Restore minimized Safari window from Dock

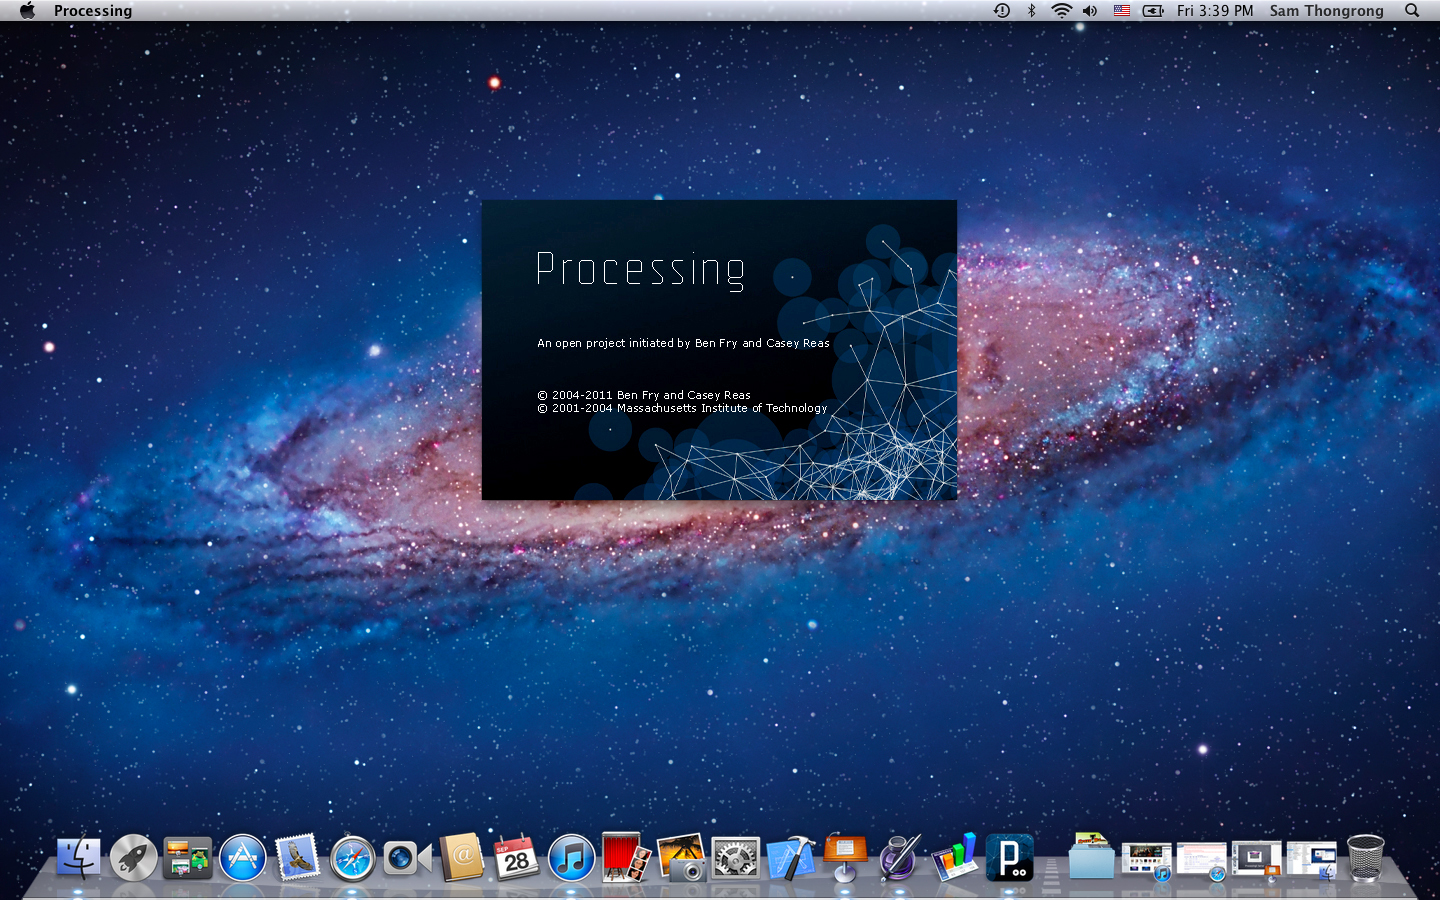pyautogui.click(x=1201, y=860)
